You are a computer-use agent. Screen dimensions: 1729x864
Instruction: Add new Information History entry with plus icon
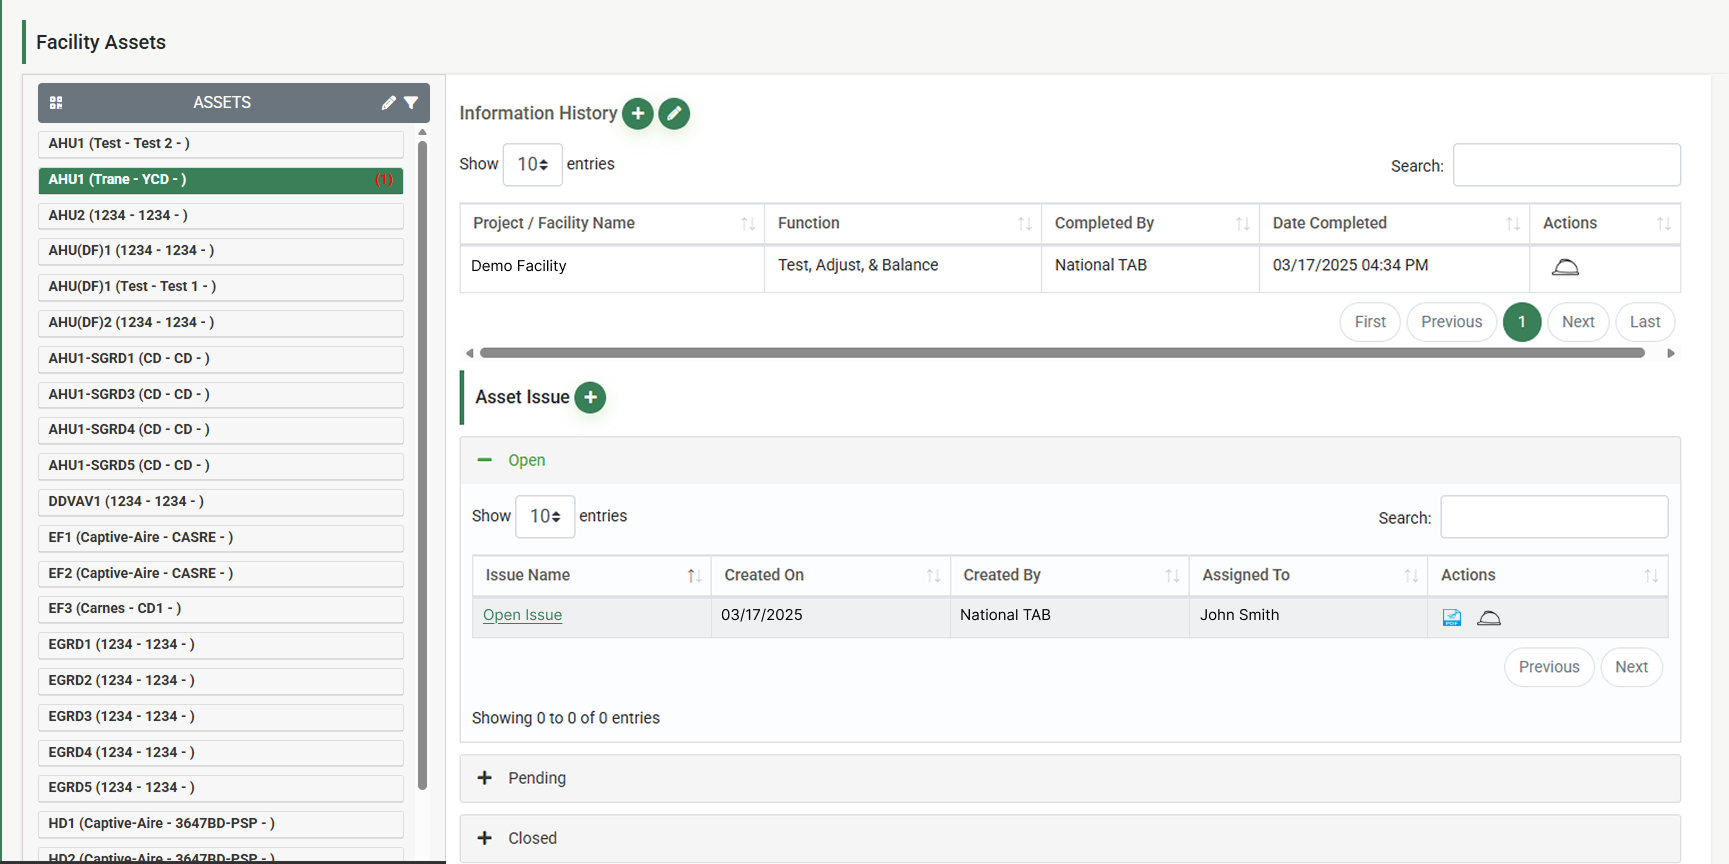click(x=638, y=113)
